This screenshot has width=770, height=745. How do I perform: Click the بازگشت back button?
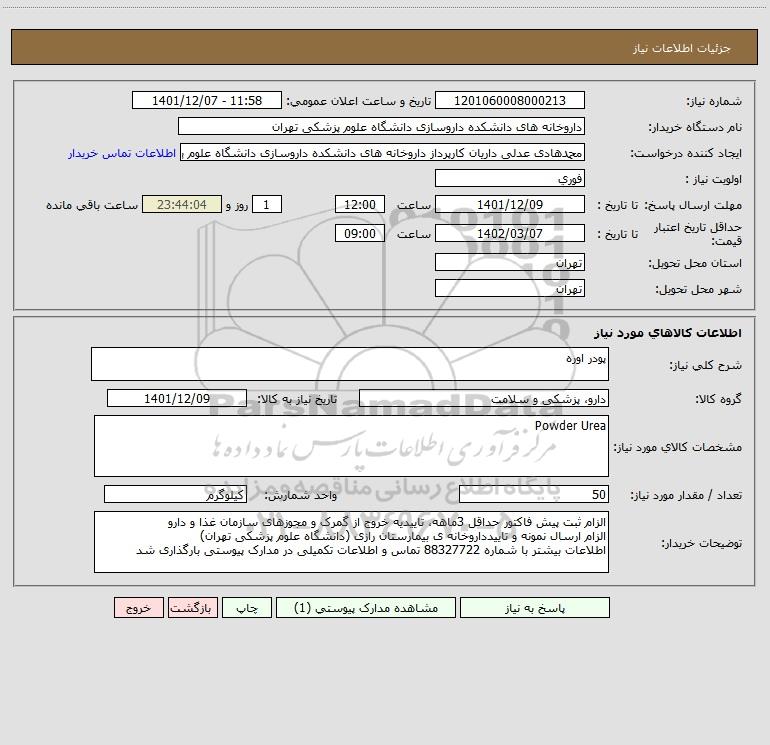point(192,608)
